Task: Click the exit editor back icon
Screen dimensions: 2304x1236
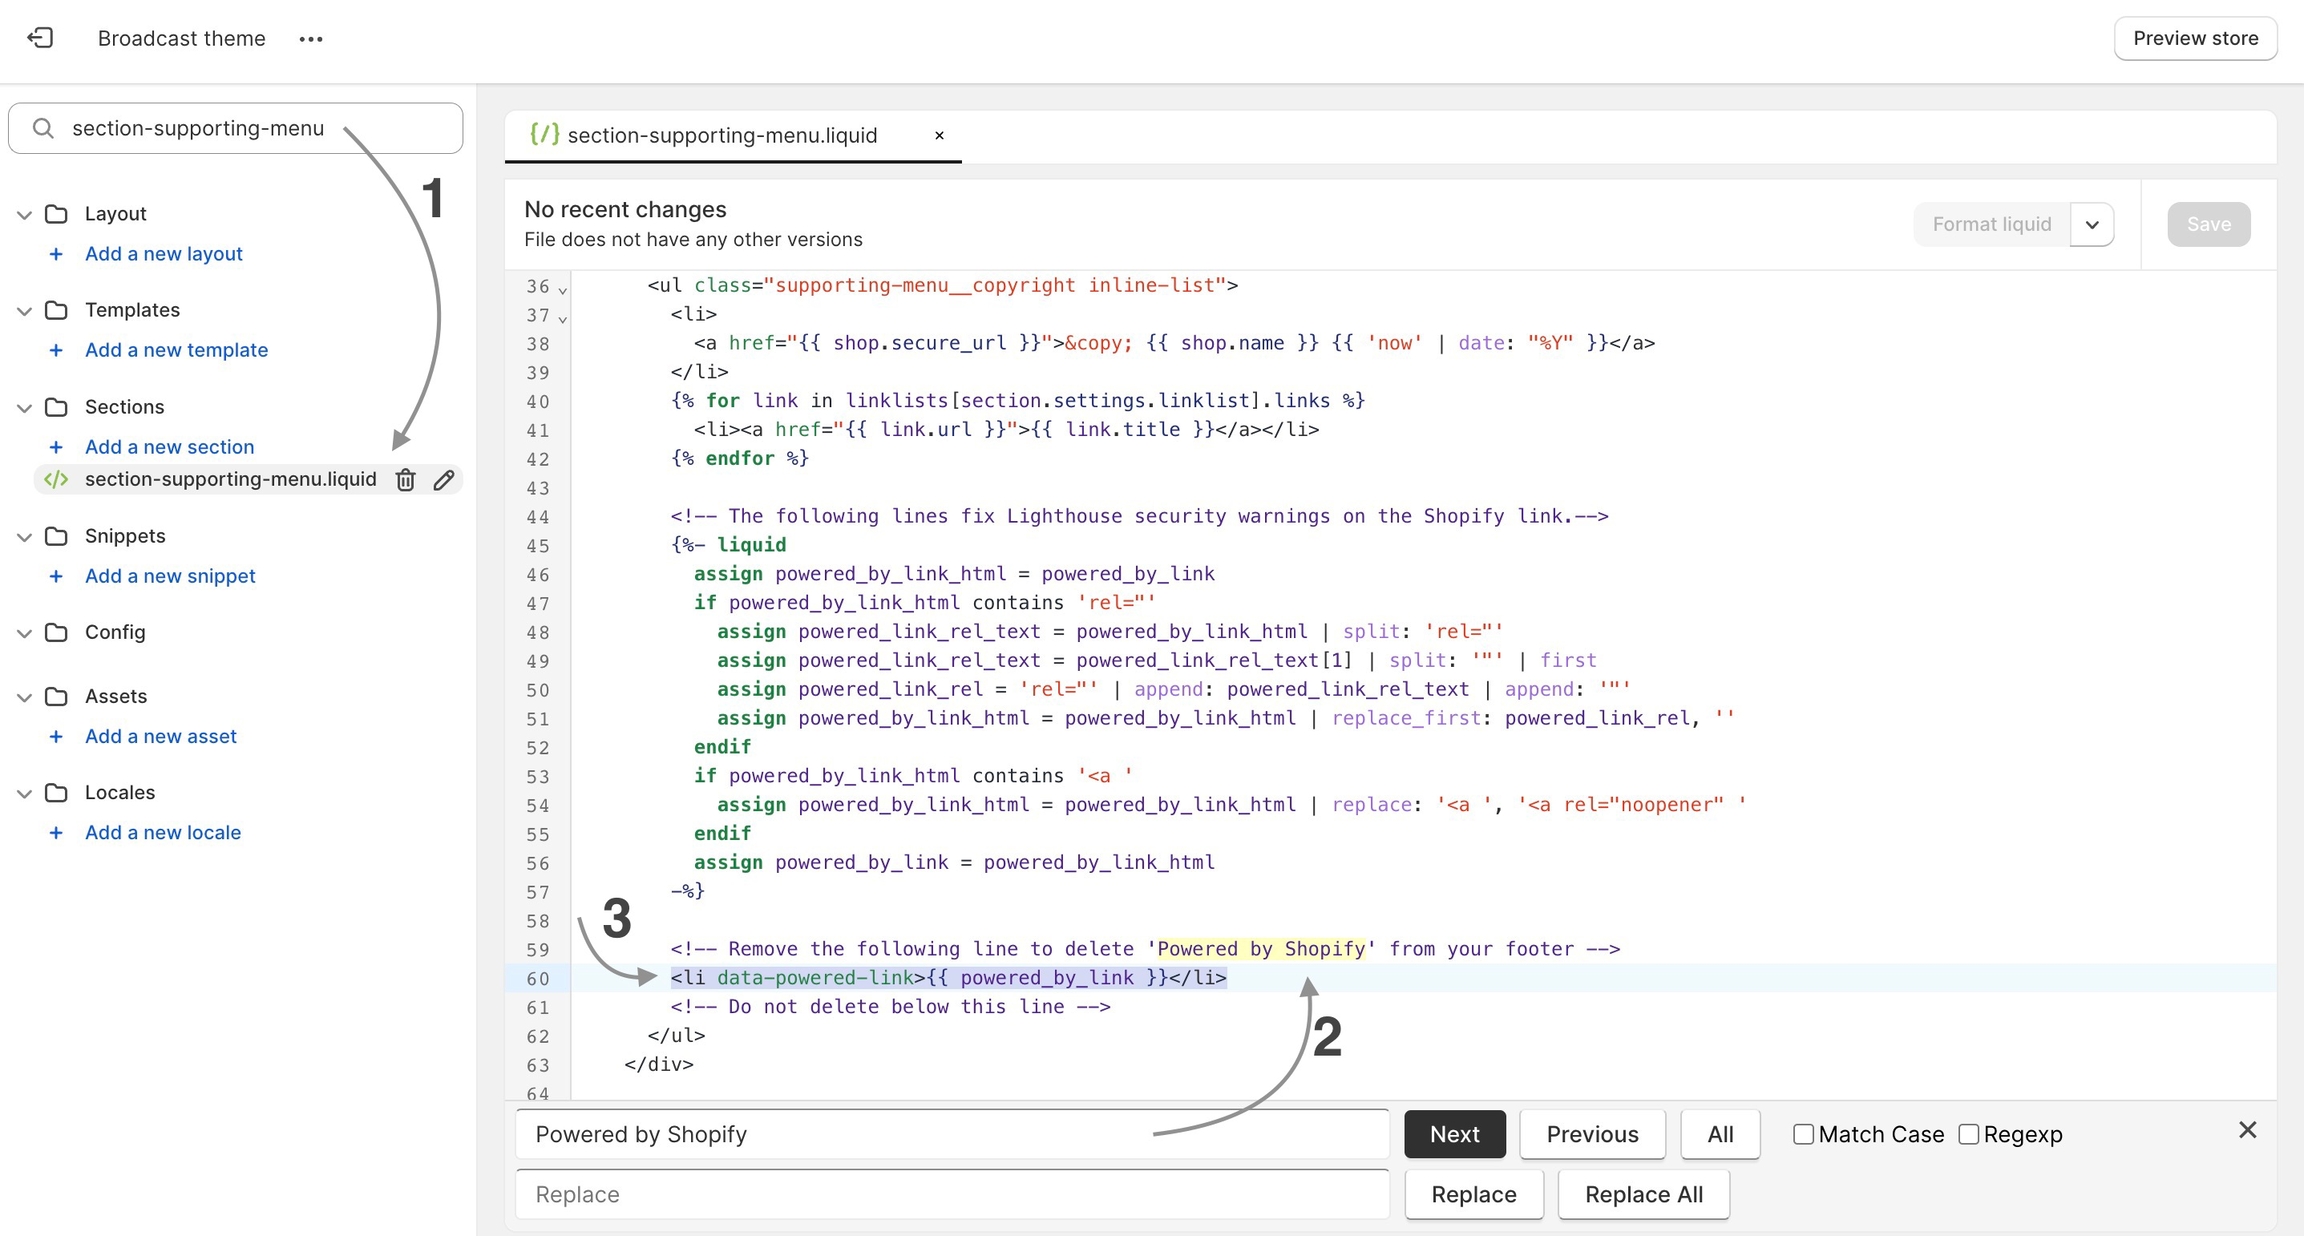Action: [40, 38]
